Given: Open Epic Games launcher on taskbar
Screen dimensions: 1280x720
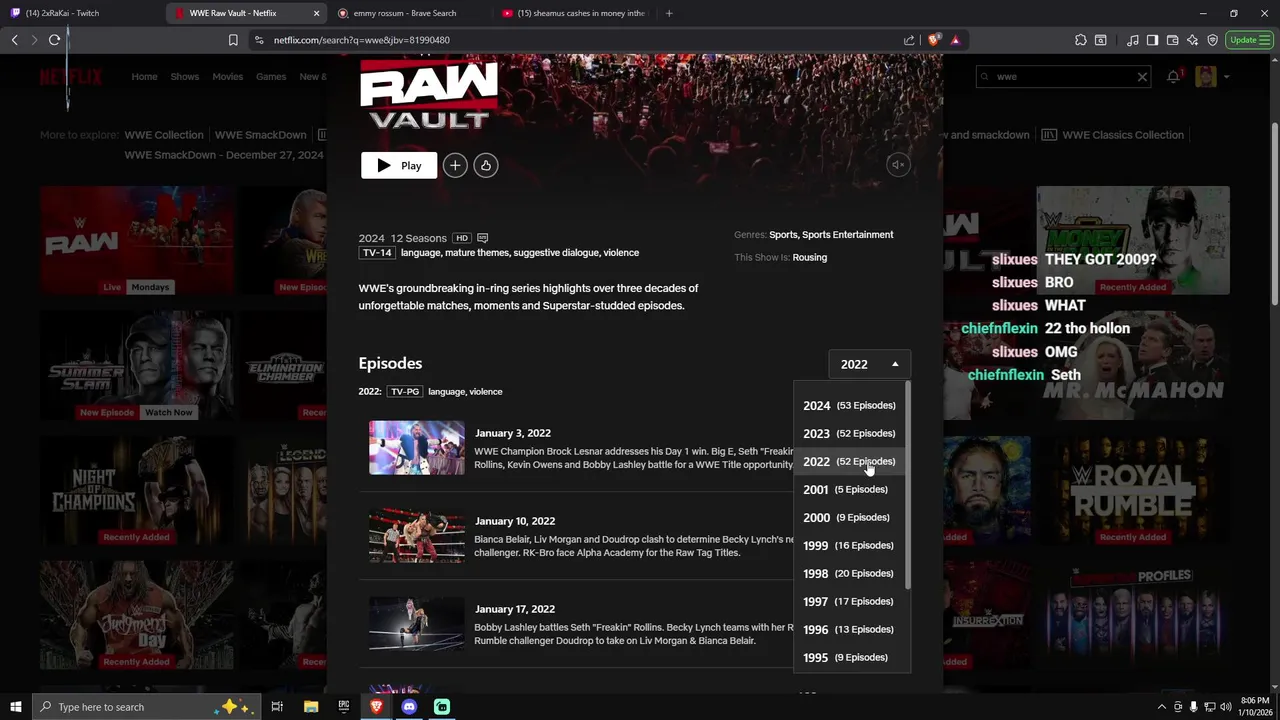Looking at the screenshot, I should pos(344,707).
